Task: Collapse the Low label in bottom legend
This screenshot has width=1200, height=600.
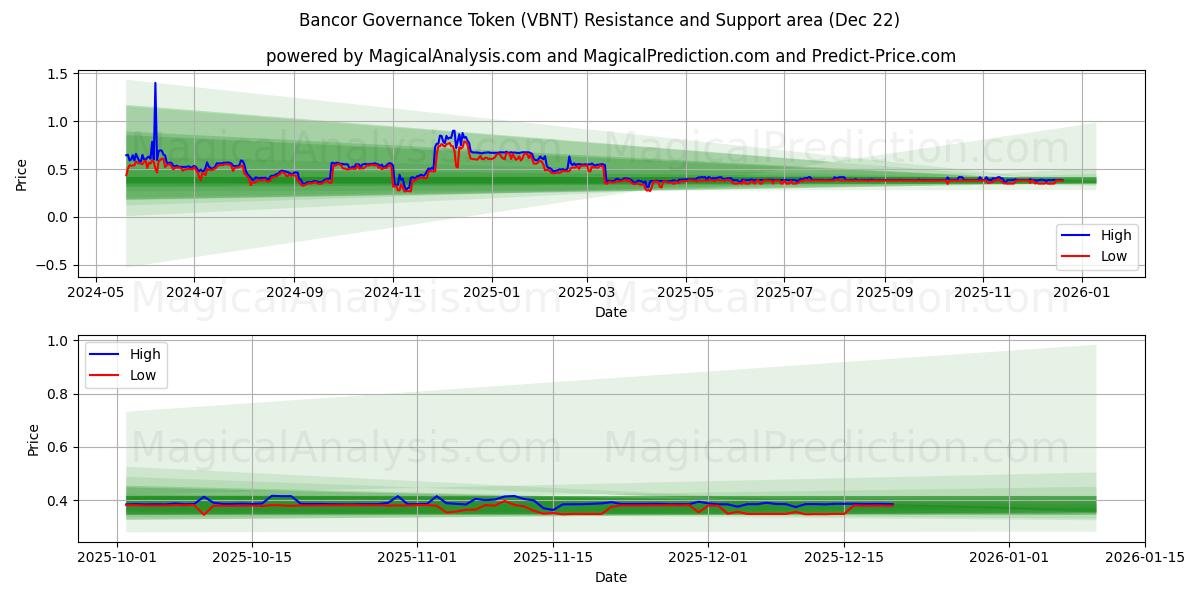Action: tap(143, 374)
